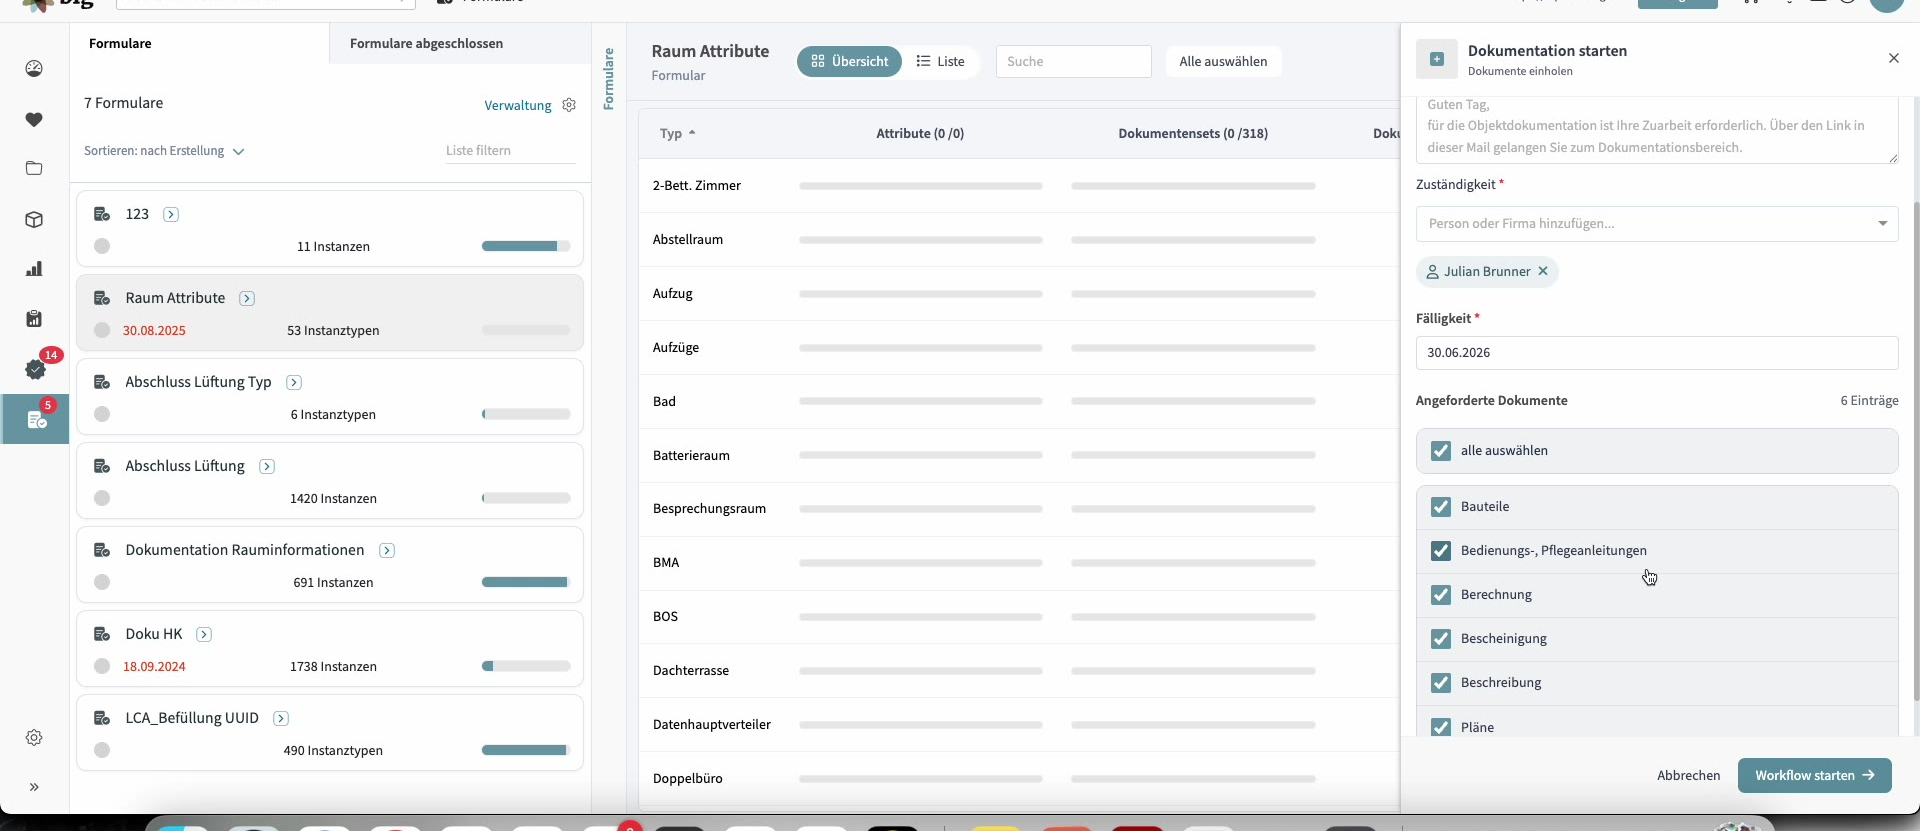This screenshot has height=831, width=1920.
Task: Expand the LCA_Befüllung UUID chevron
Action: (x=281, y=718)
